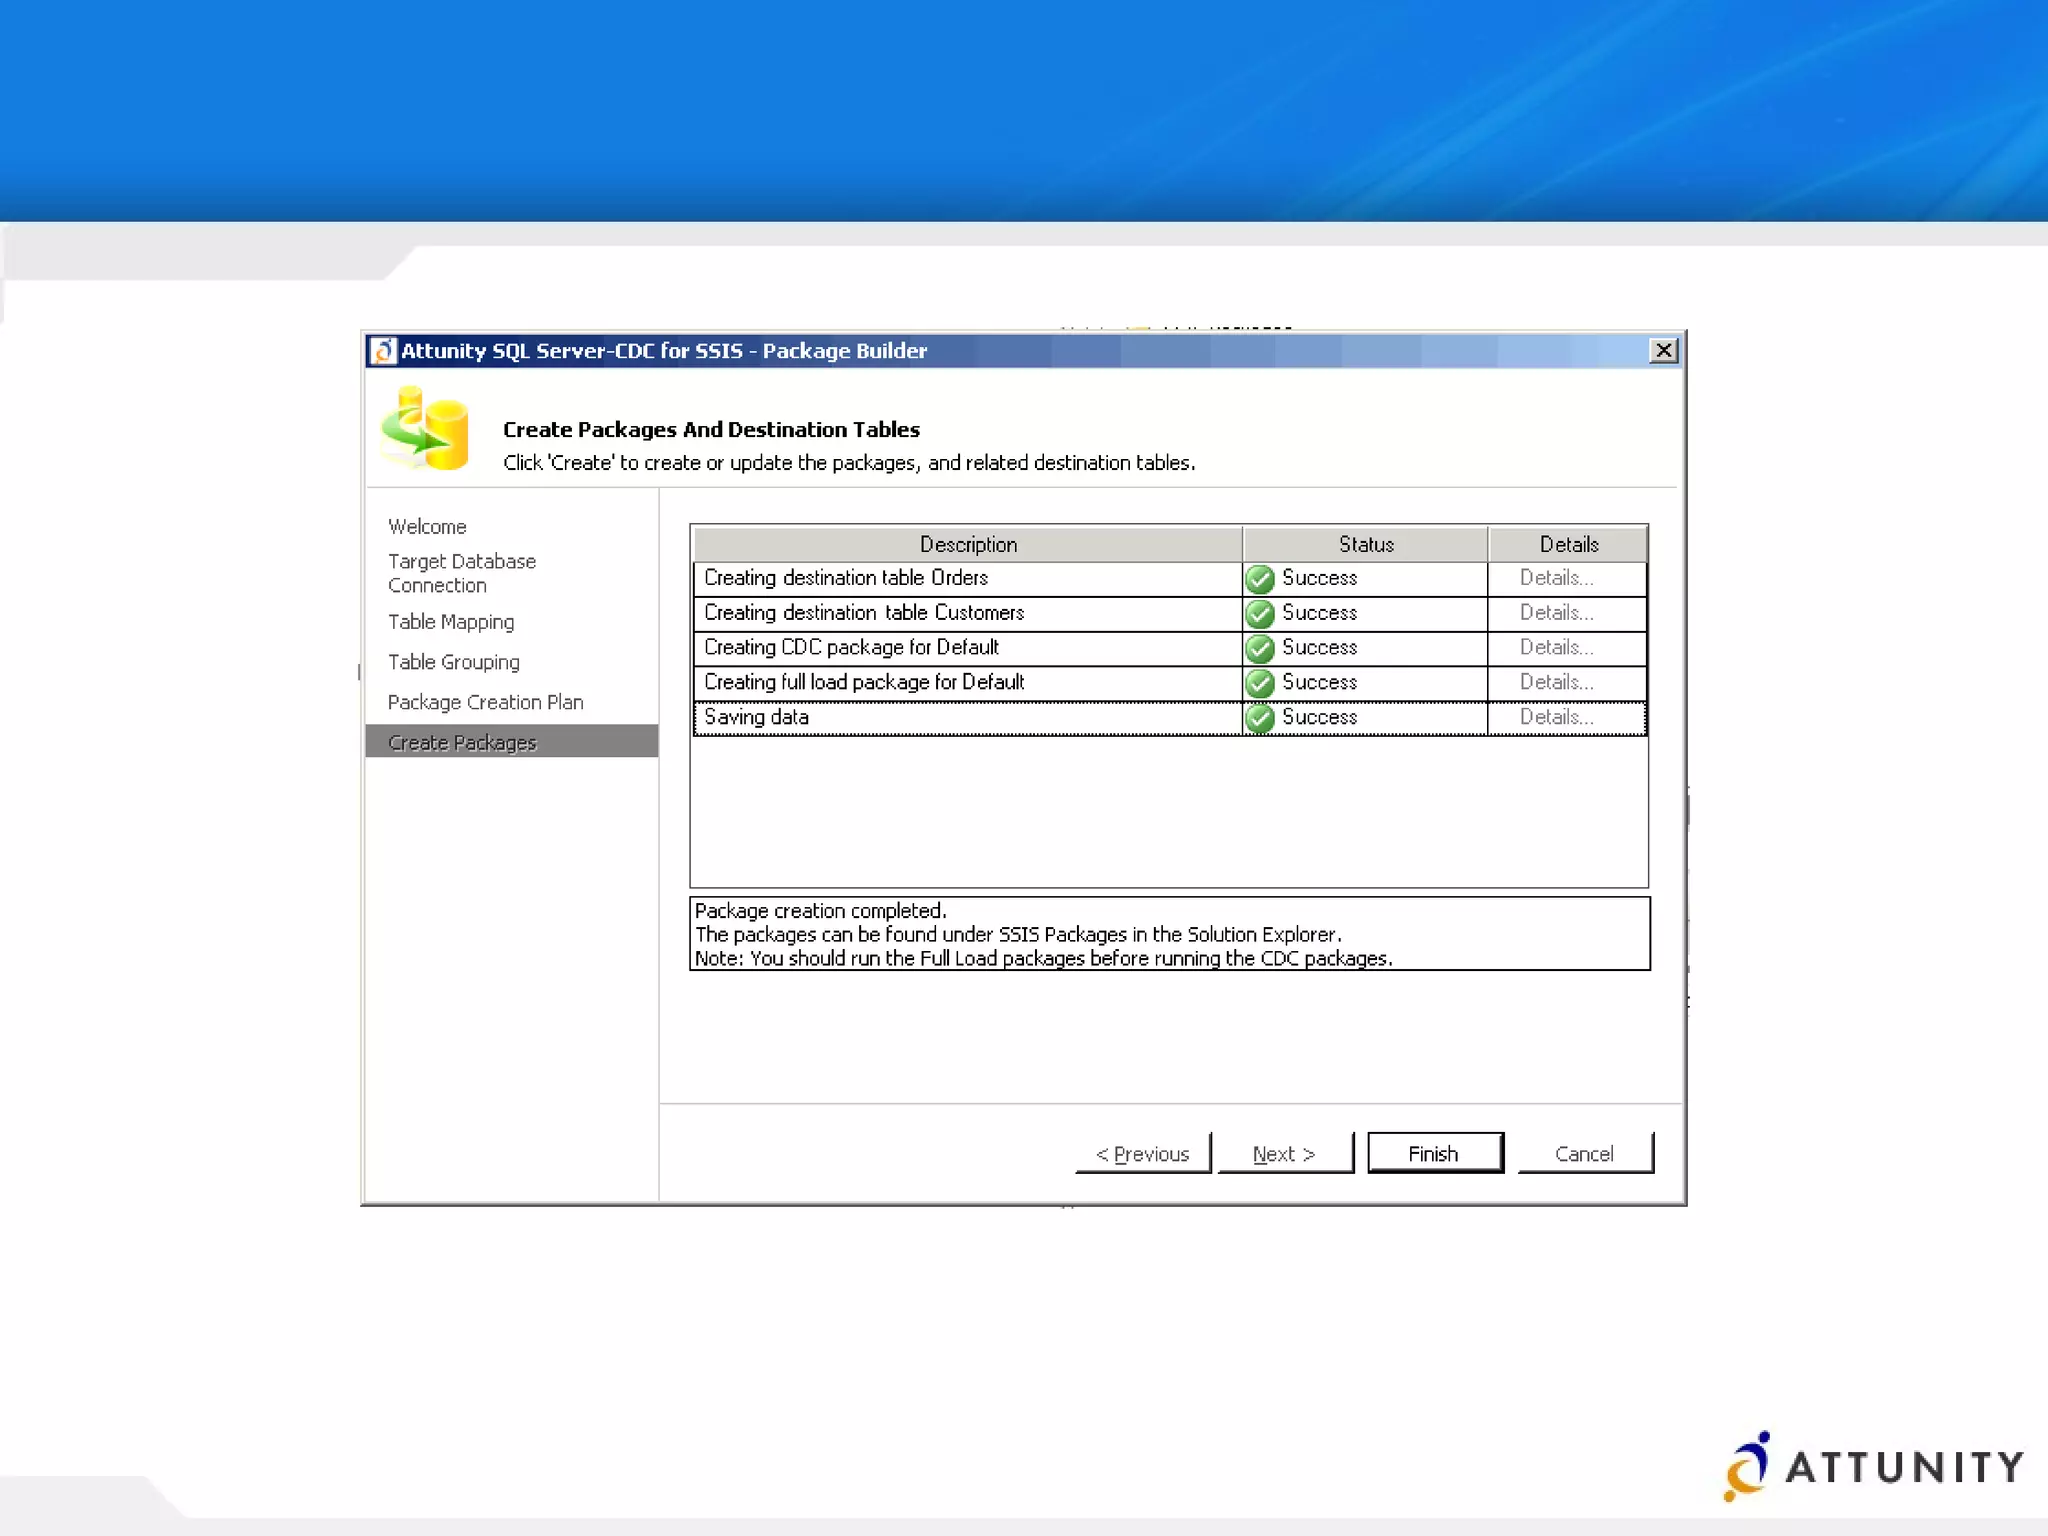Click the Attunity title bar app icon
Image resolution: width=2048 pixels, height=1536 pixels.
click(382, 351)
